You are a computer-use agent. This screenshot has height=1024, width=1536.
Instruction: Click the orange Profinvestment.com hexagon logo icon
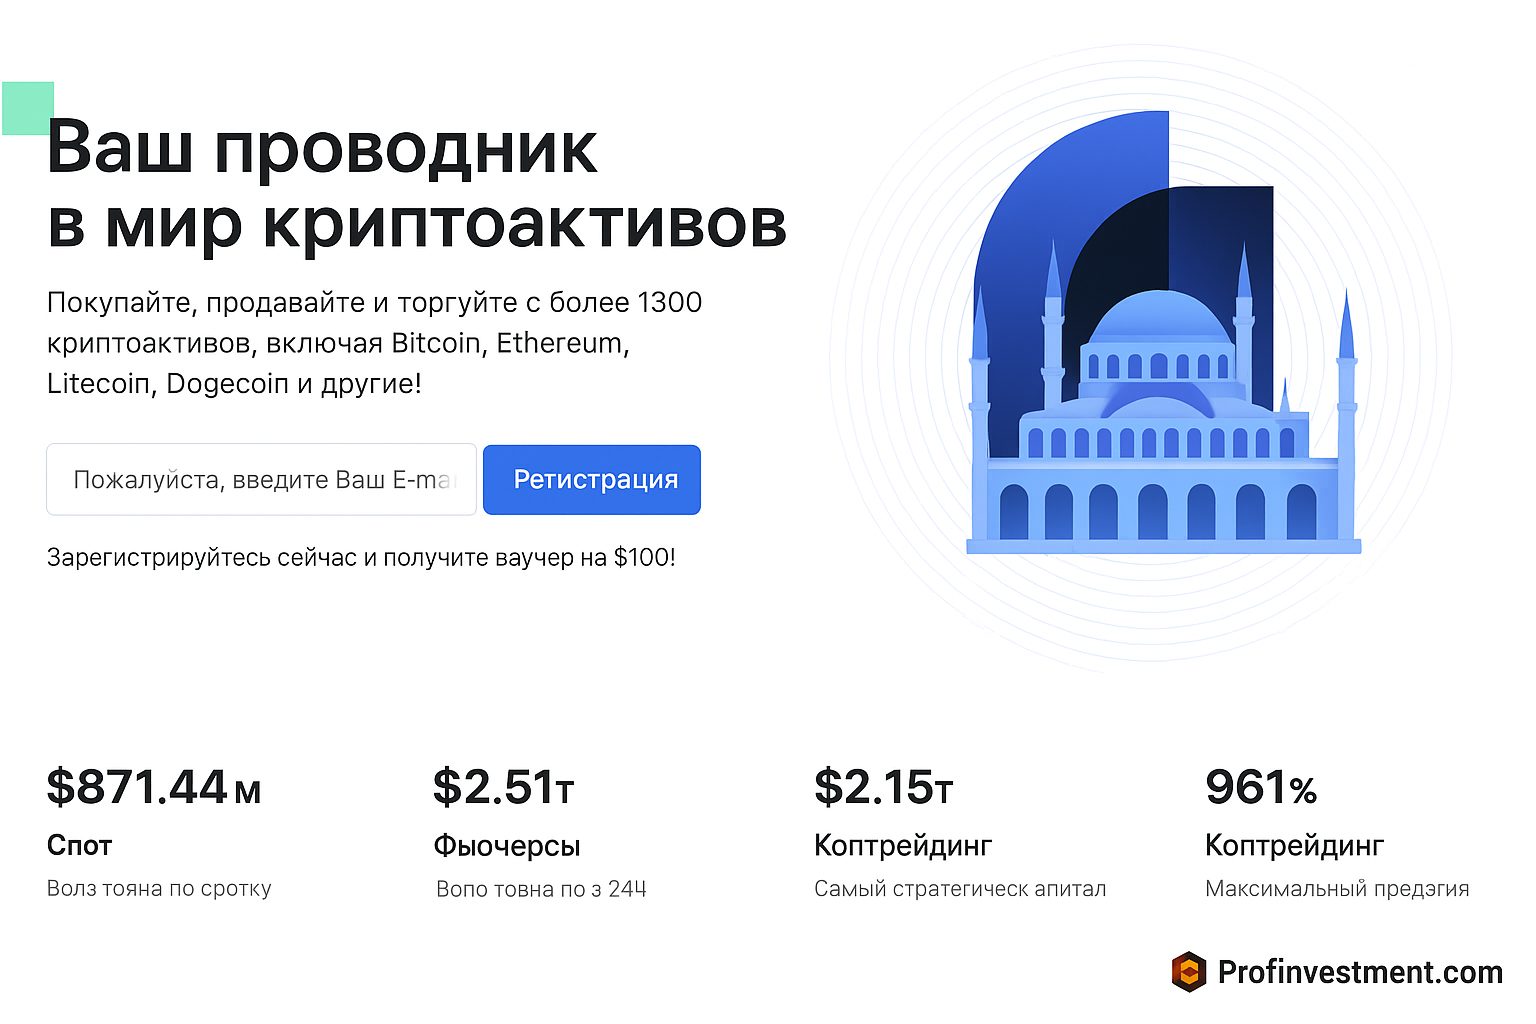(x=1190, y=971)
